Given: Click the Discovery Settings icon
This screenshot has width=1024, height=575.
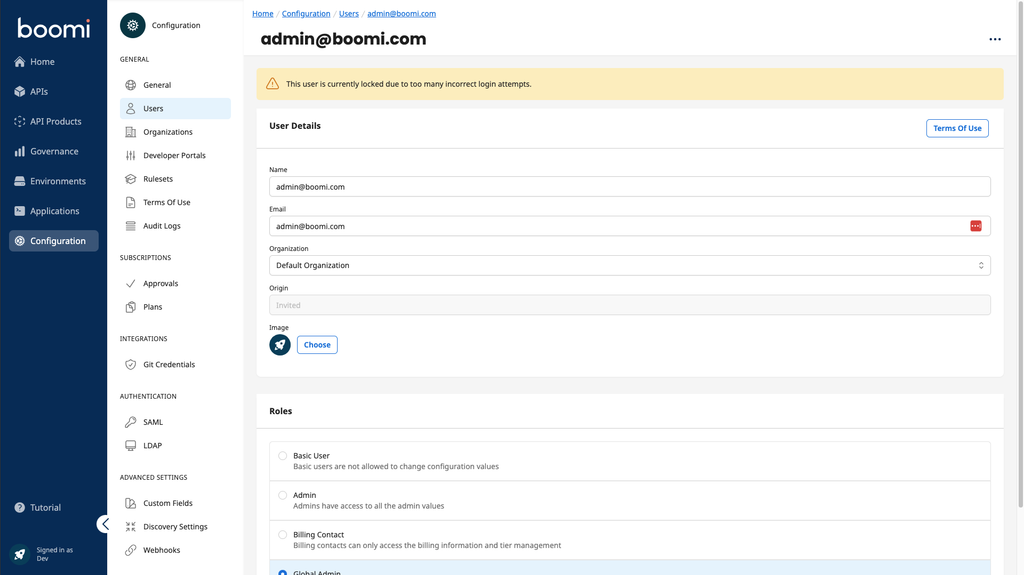Looking at the screenshot, I should 131,527.
